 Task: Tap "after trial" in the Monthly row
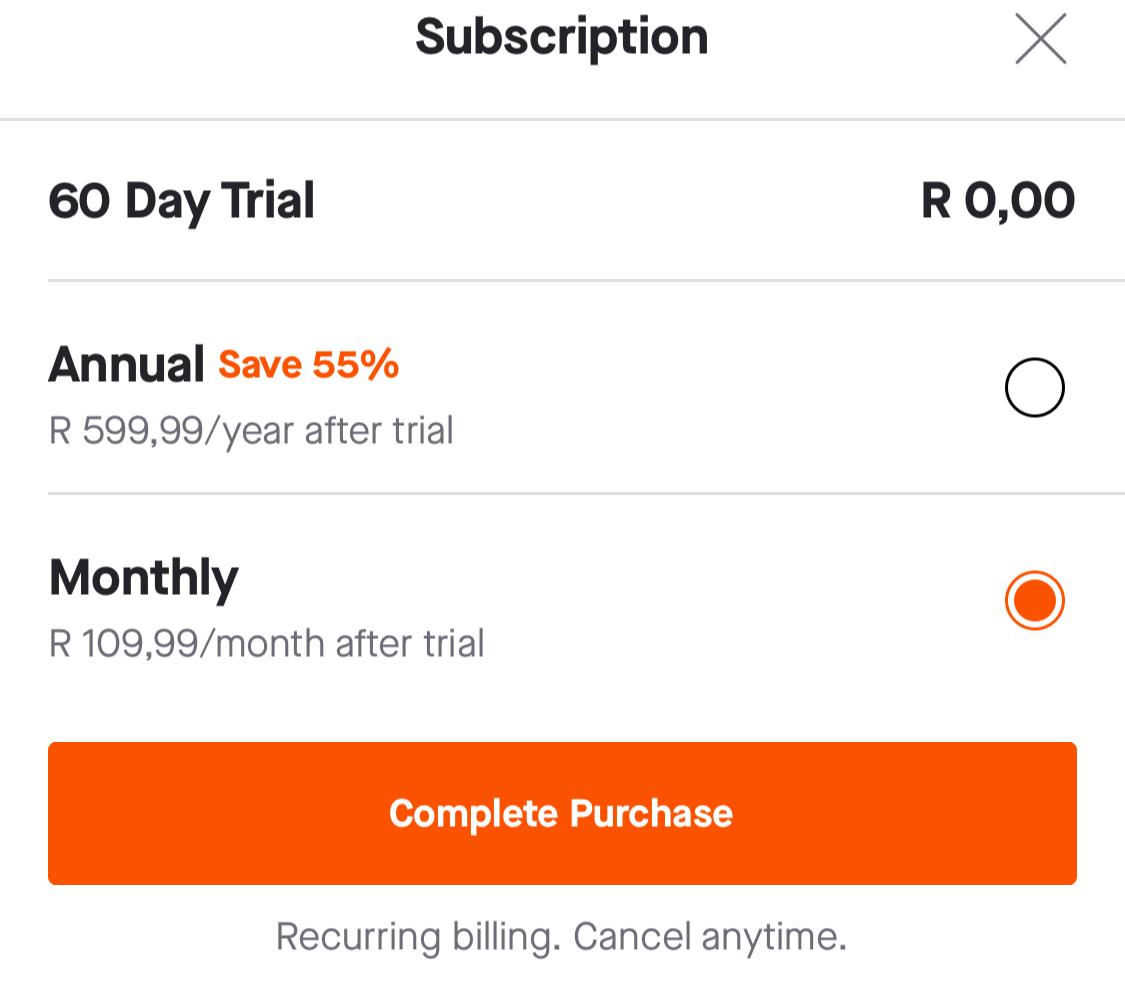pyautogui.click(x=409, y=644)
